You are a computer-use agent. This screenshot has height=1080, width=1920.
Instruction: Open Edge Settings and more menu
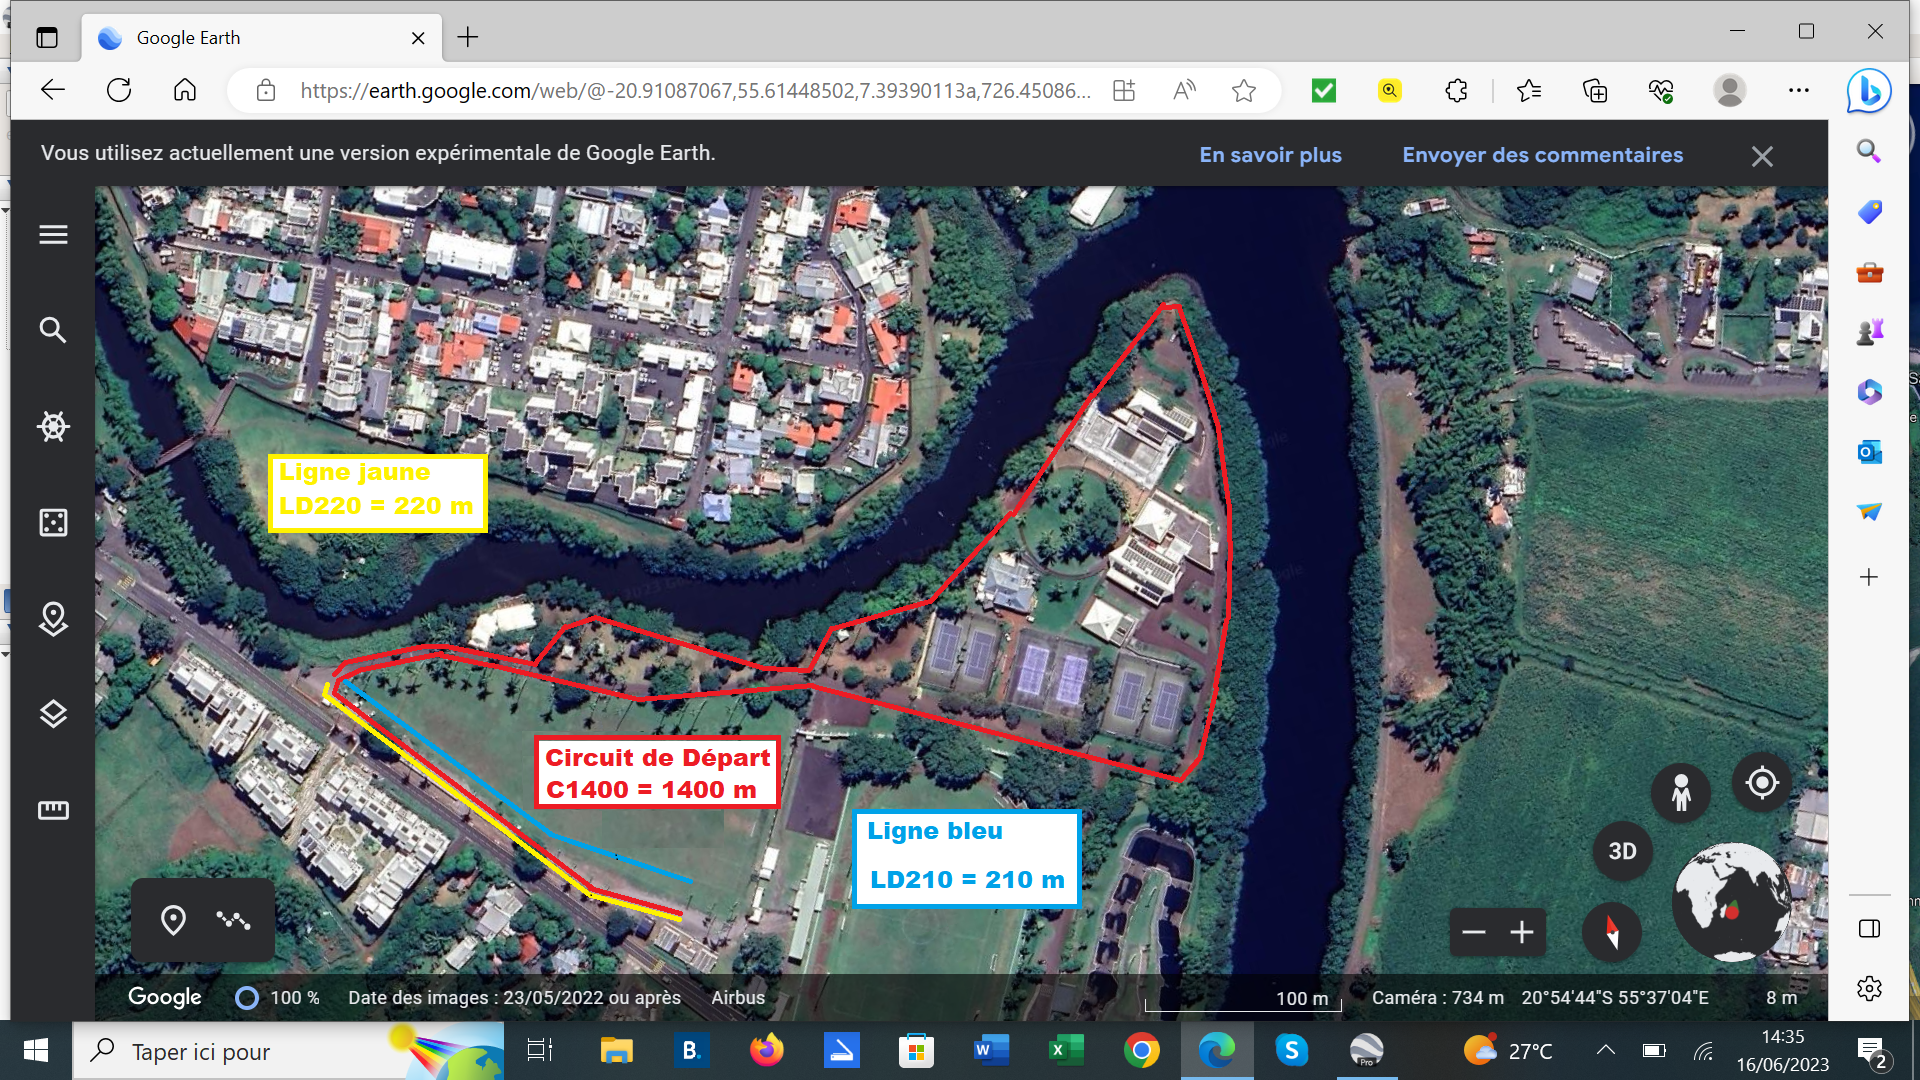[x=1799, y=91]
